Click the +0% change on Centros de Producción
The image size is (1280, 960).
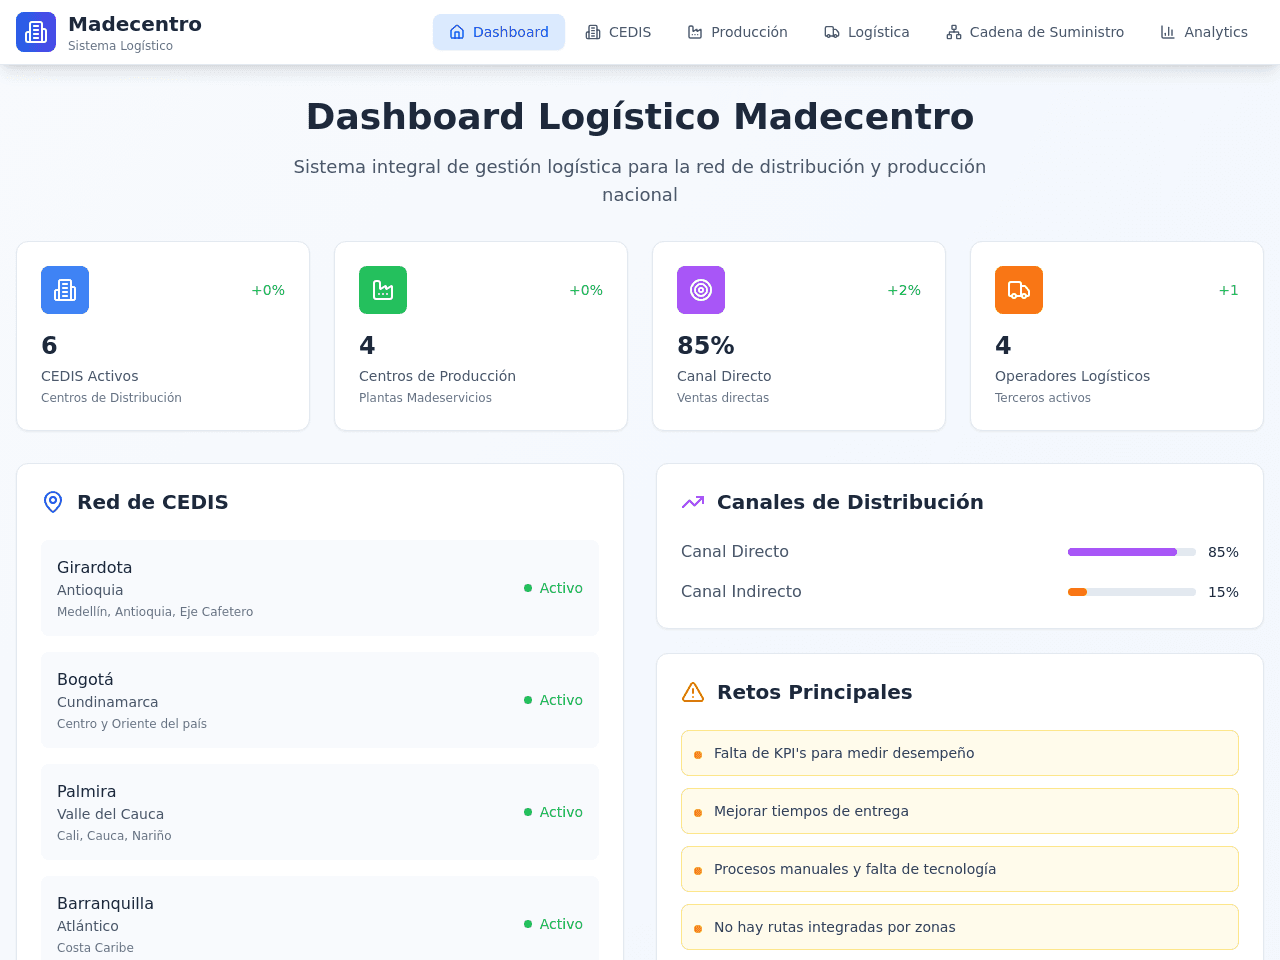(586, 290)
